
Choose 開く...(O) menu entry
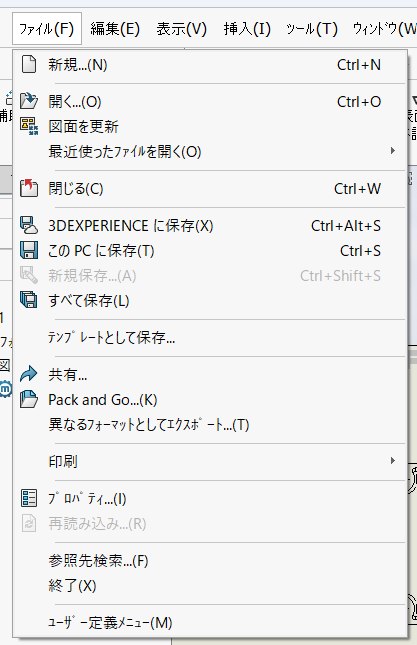click(x=210, y=102)
